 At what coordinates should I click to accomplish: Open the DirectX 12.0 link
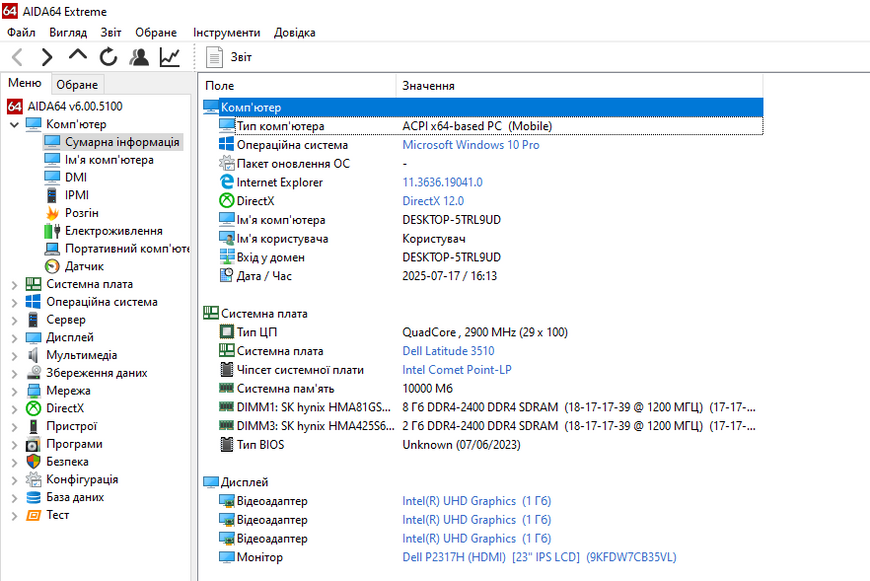tap(433, 201)
